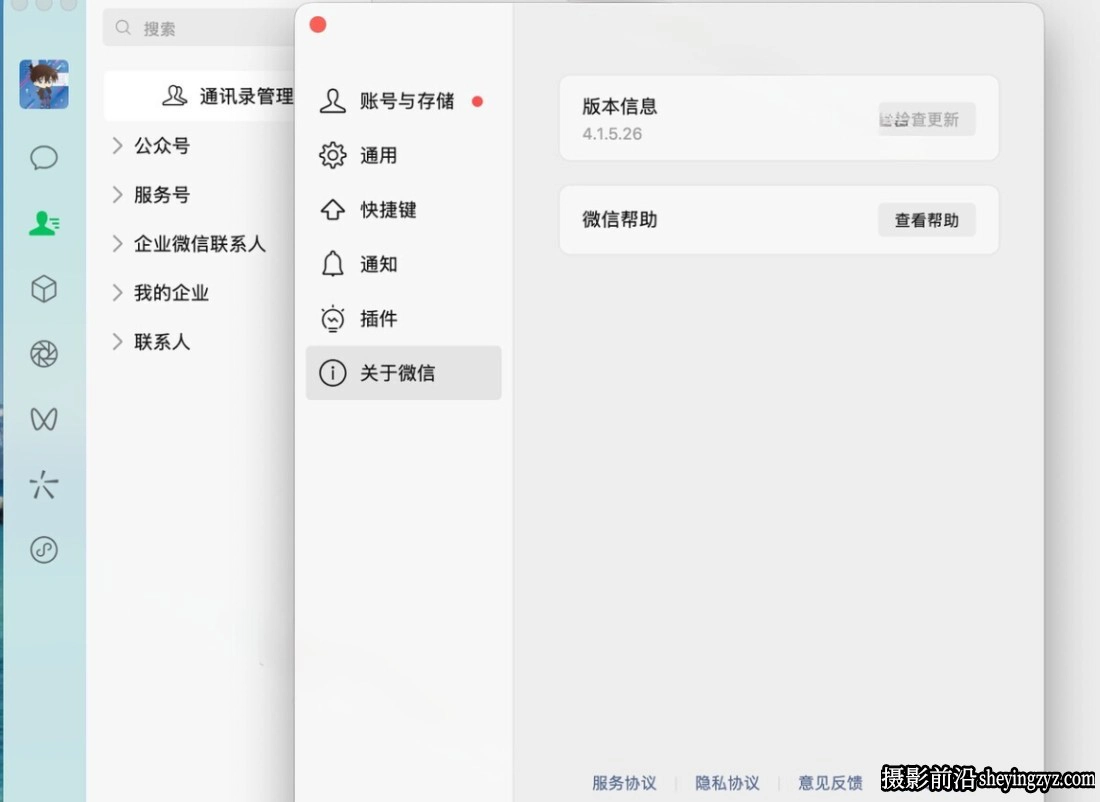Click the gear icon beside 通用

click(x=333, y=155)
